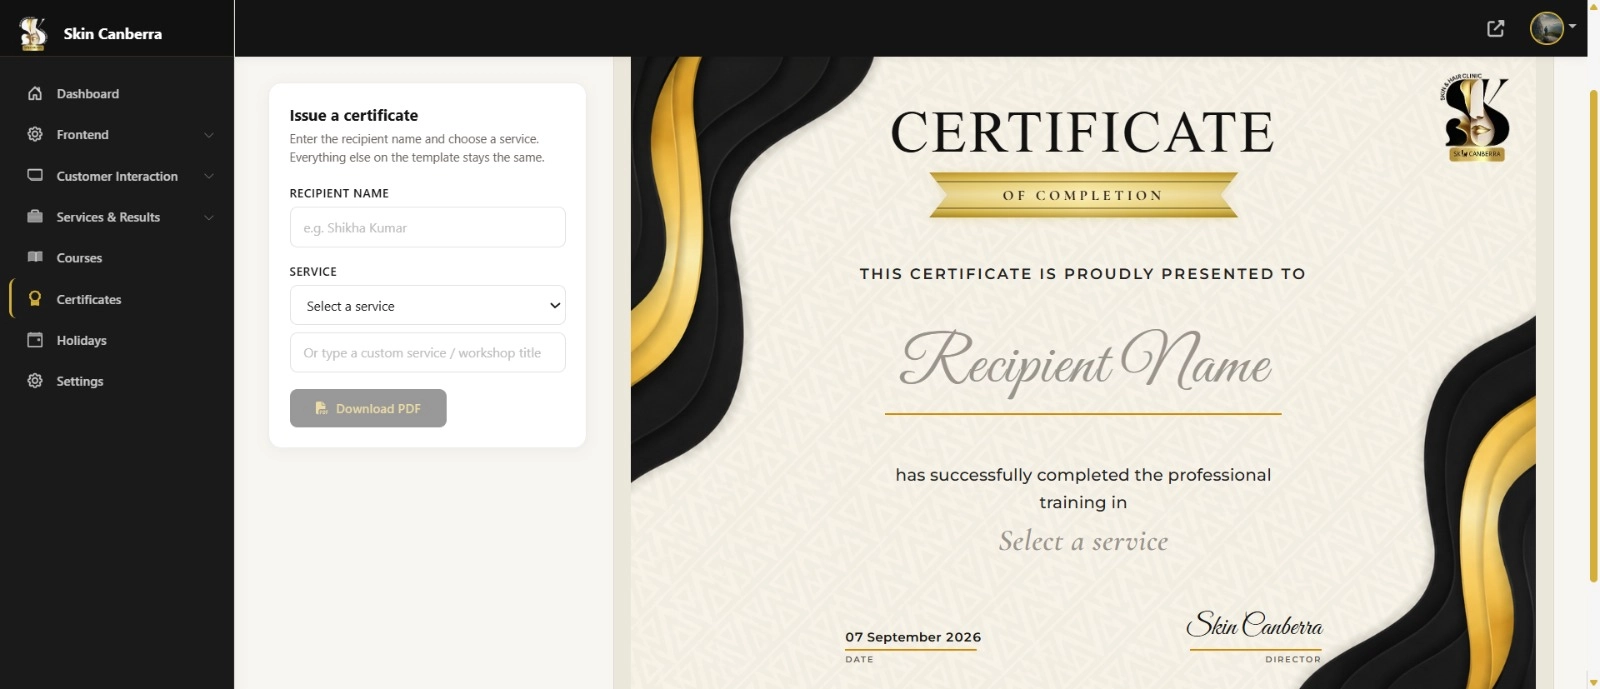Click 'has successfully completed the professional' text
The image size is (1600, 689).
pos(1083,475)
